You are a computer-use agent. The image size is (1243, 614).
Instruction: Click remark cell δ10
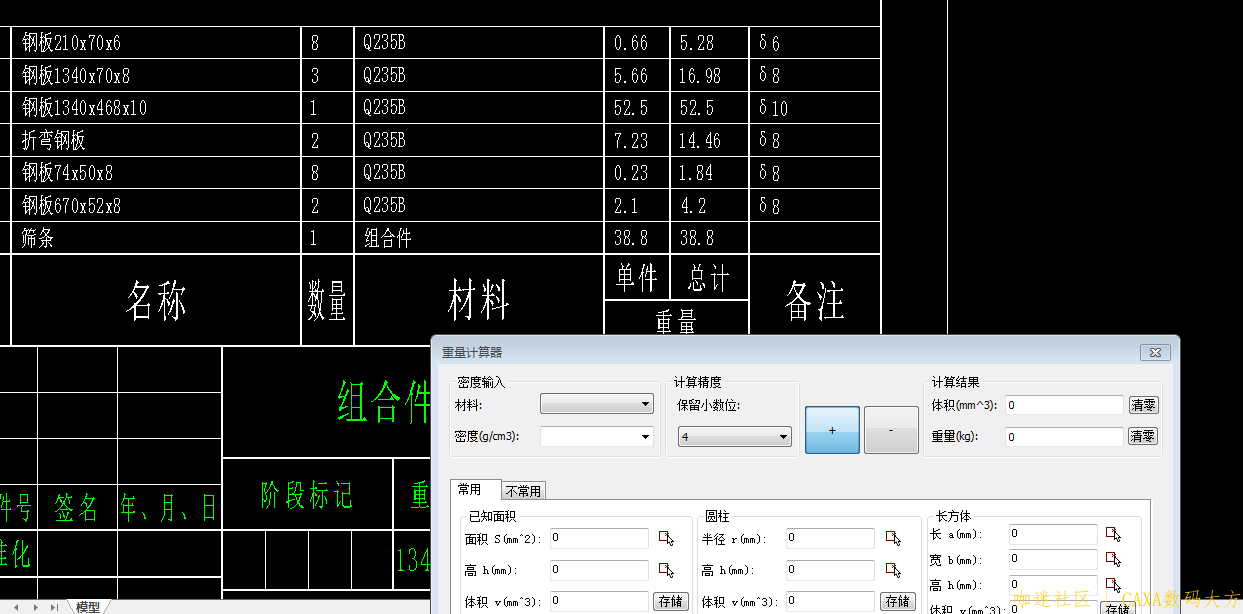tap(774, 108)
